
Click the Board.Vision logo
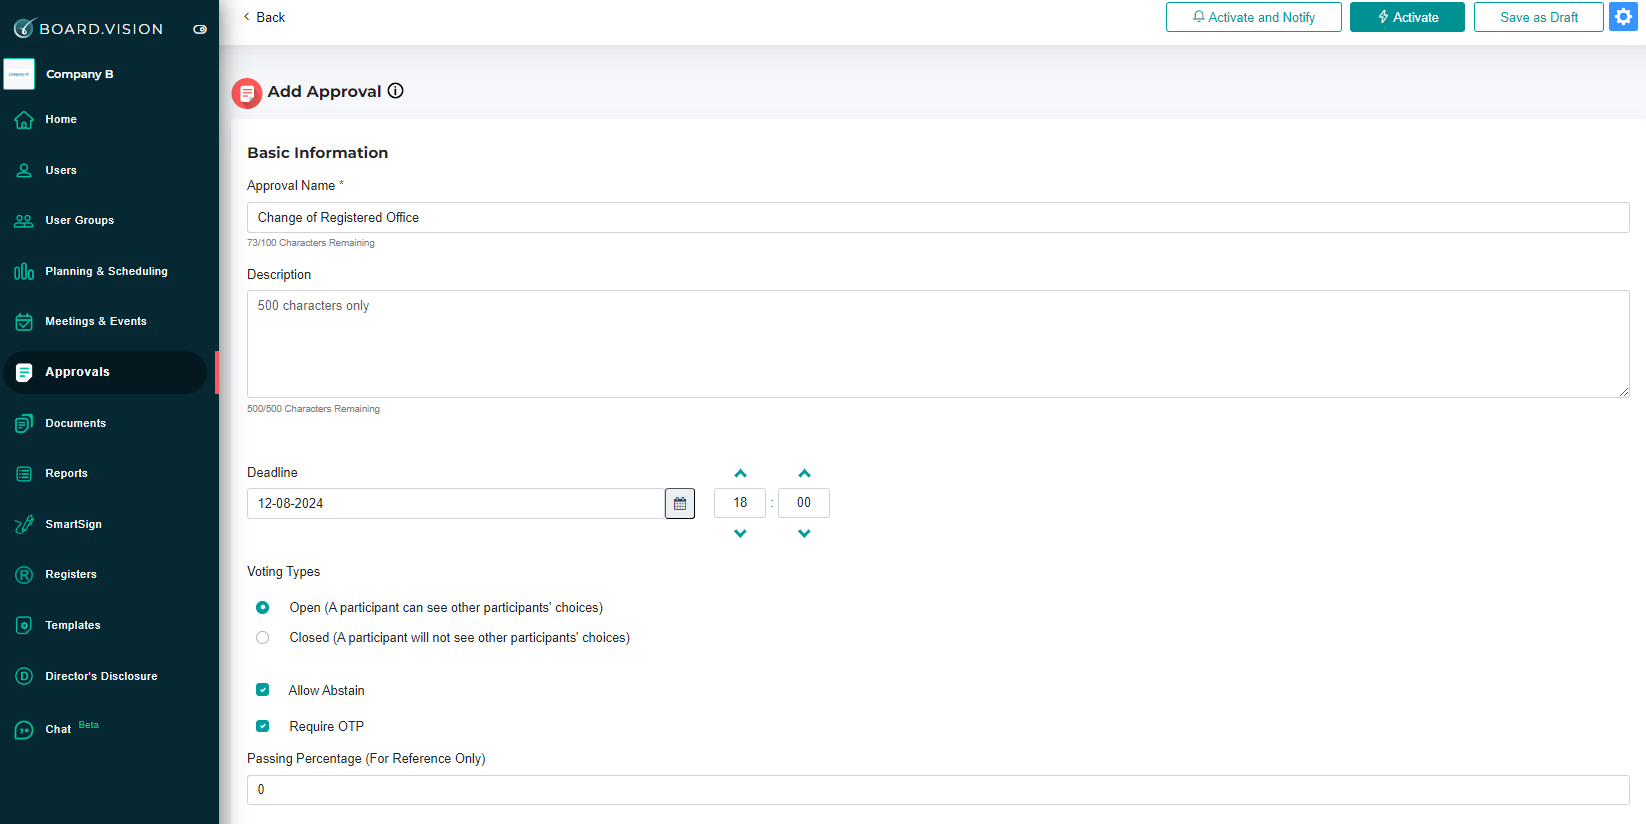click(x=88, y=28)
